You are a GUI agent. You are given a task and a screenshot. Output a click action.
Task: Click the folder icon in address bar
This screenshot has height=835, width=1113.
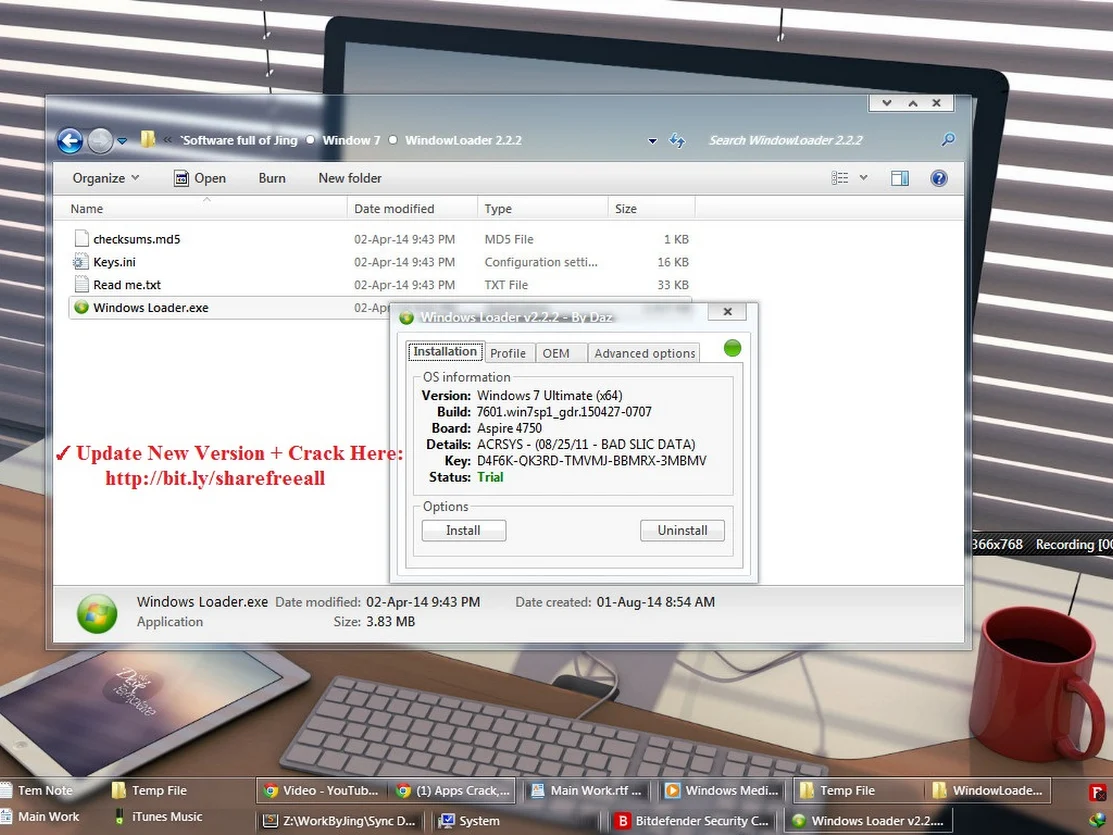pos(148,139)
